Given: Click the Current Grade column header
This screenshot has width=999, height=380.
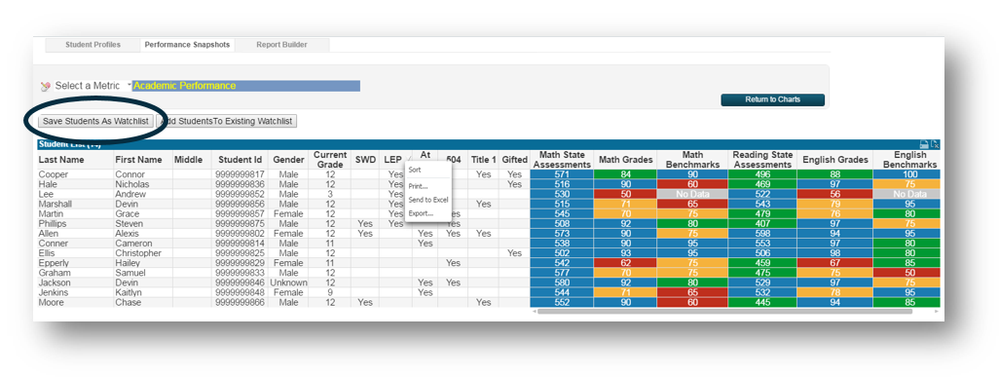Looking at the screenshot, I should click(x=330, y=159).
